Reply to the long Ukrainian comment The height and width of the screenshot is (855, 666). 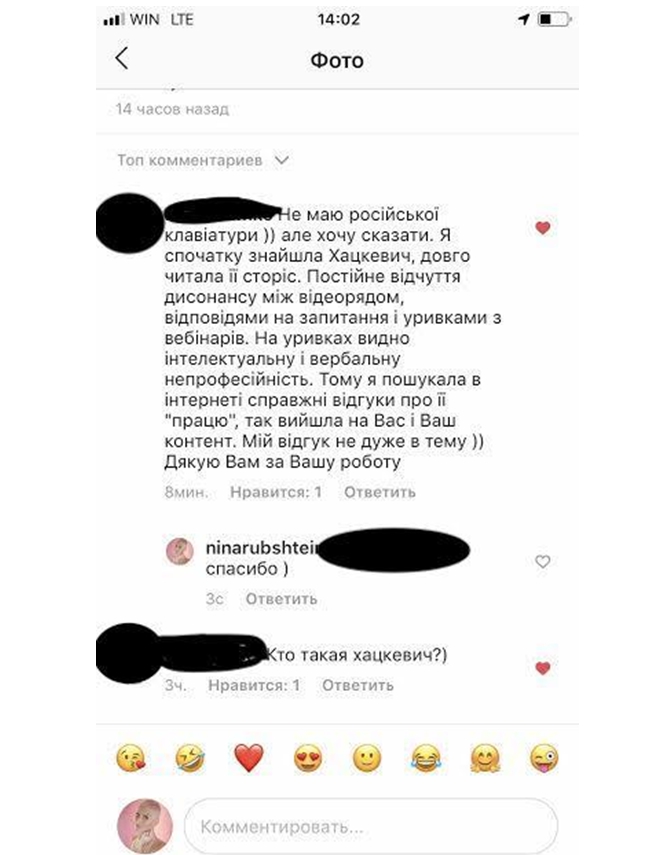(380, 492)
